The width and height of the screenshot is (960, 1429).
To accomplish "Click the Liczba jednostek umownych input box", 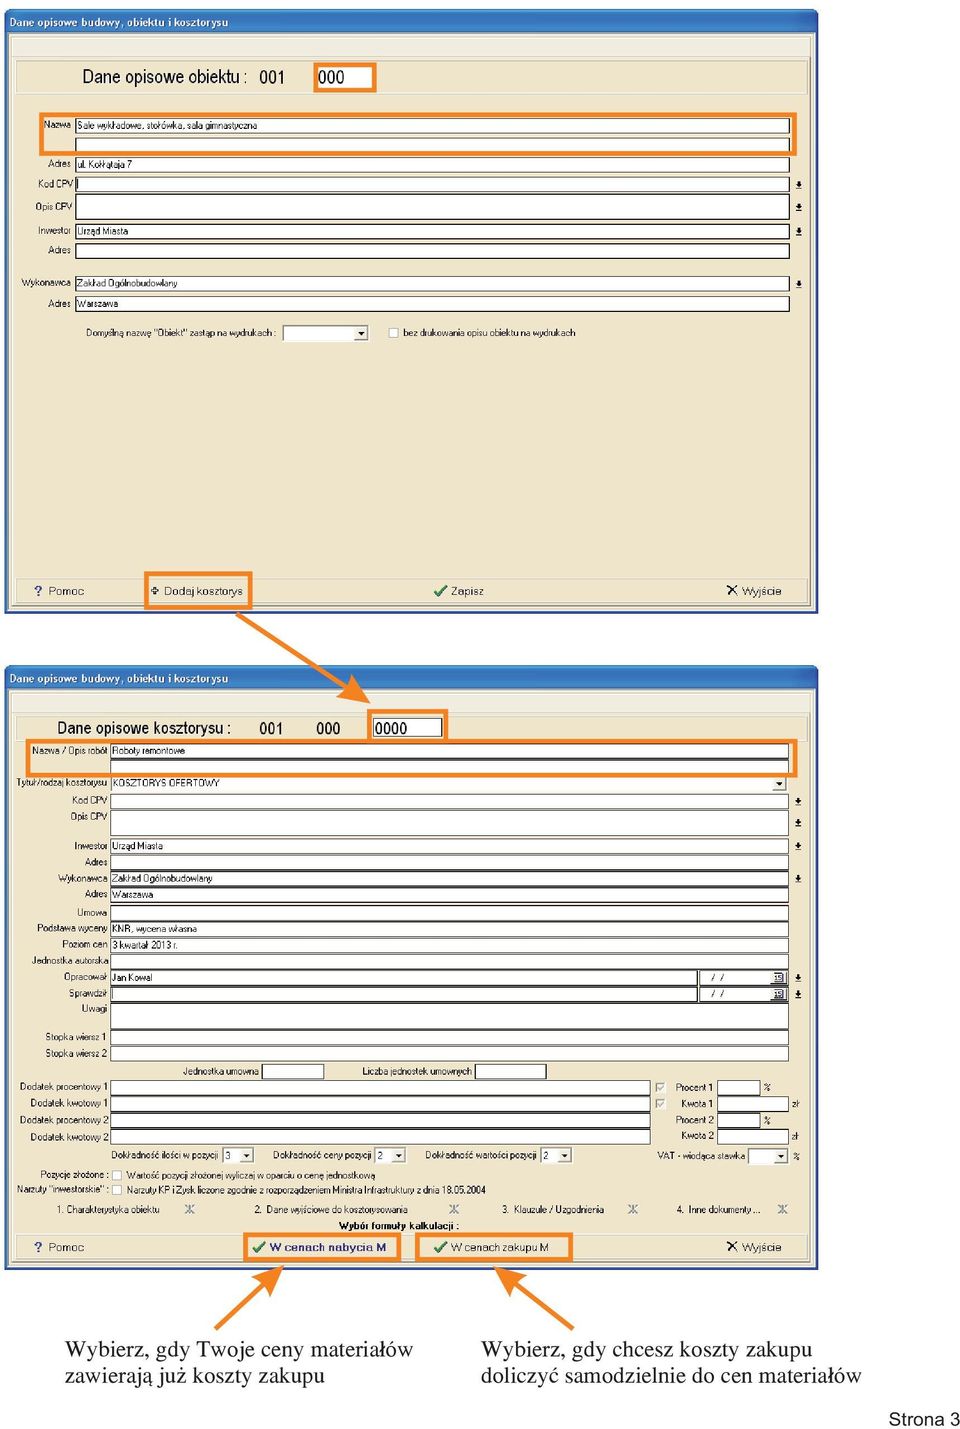I will coord(511,1072).
